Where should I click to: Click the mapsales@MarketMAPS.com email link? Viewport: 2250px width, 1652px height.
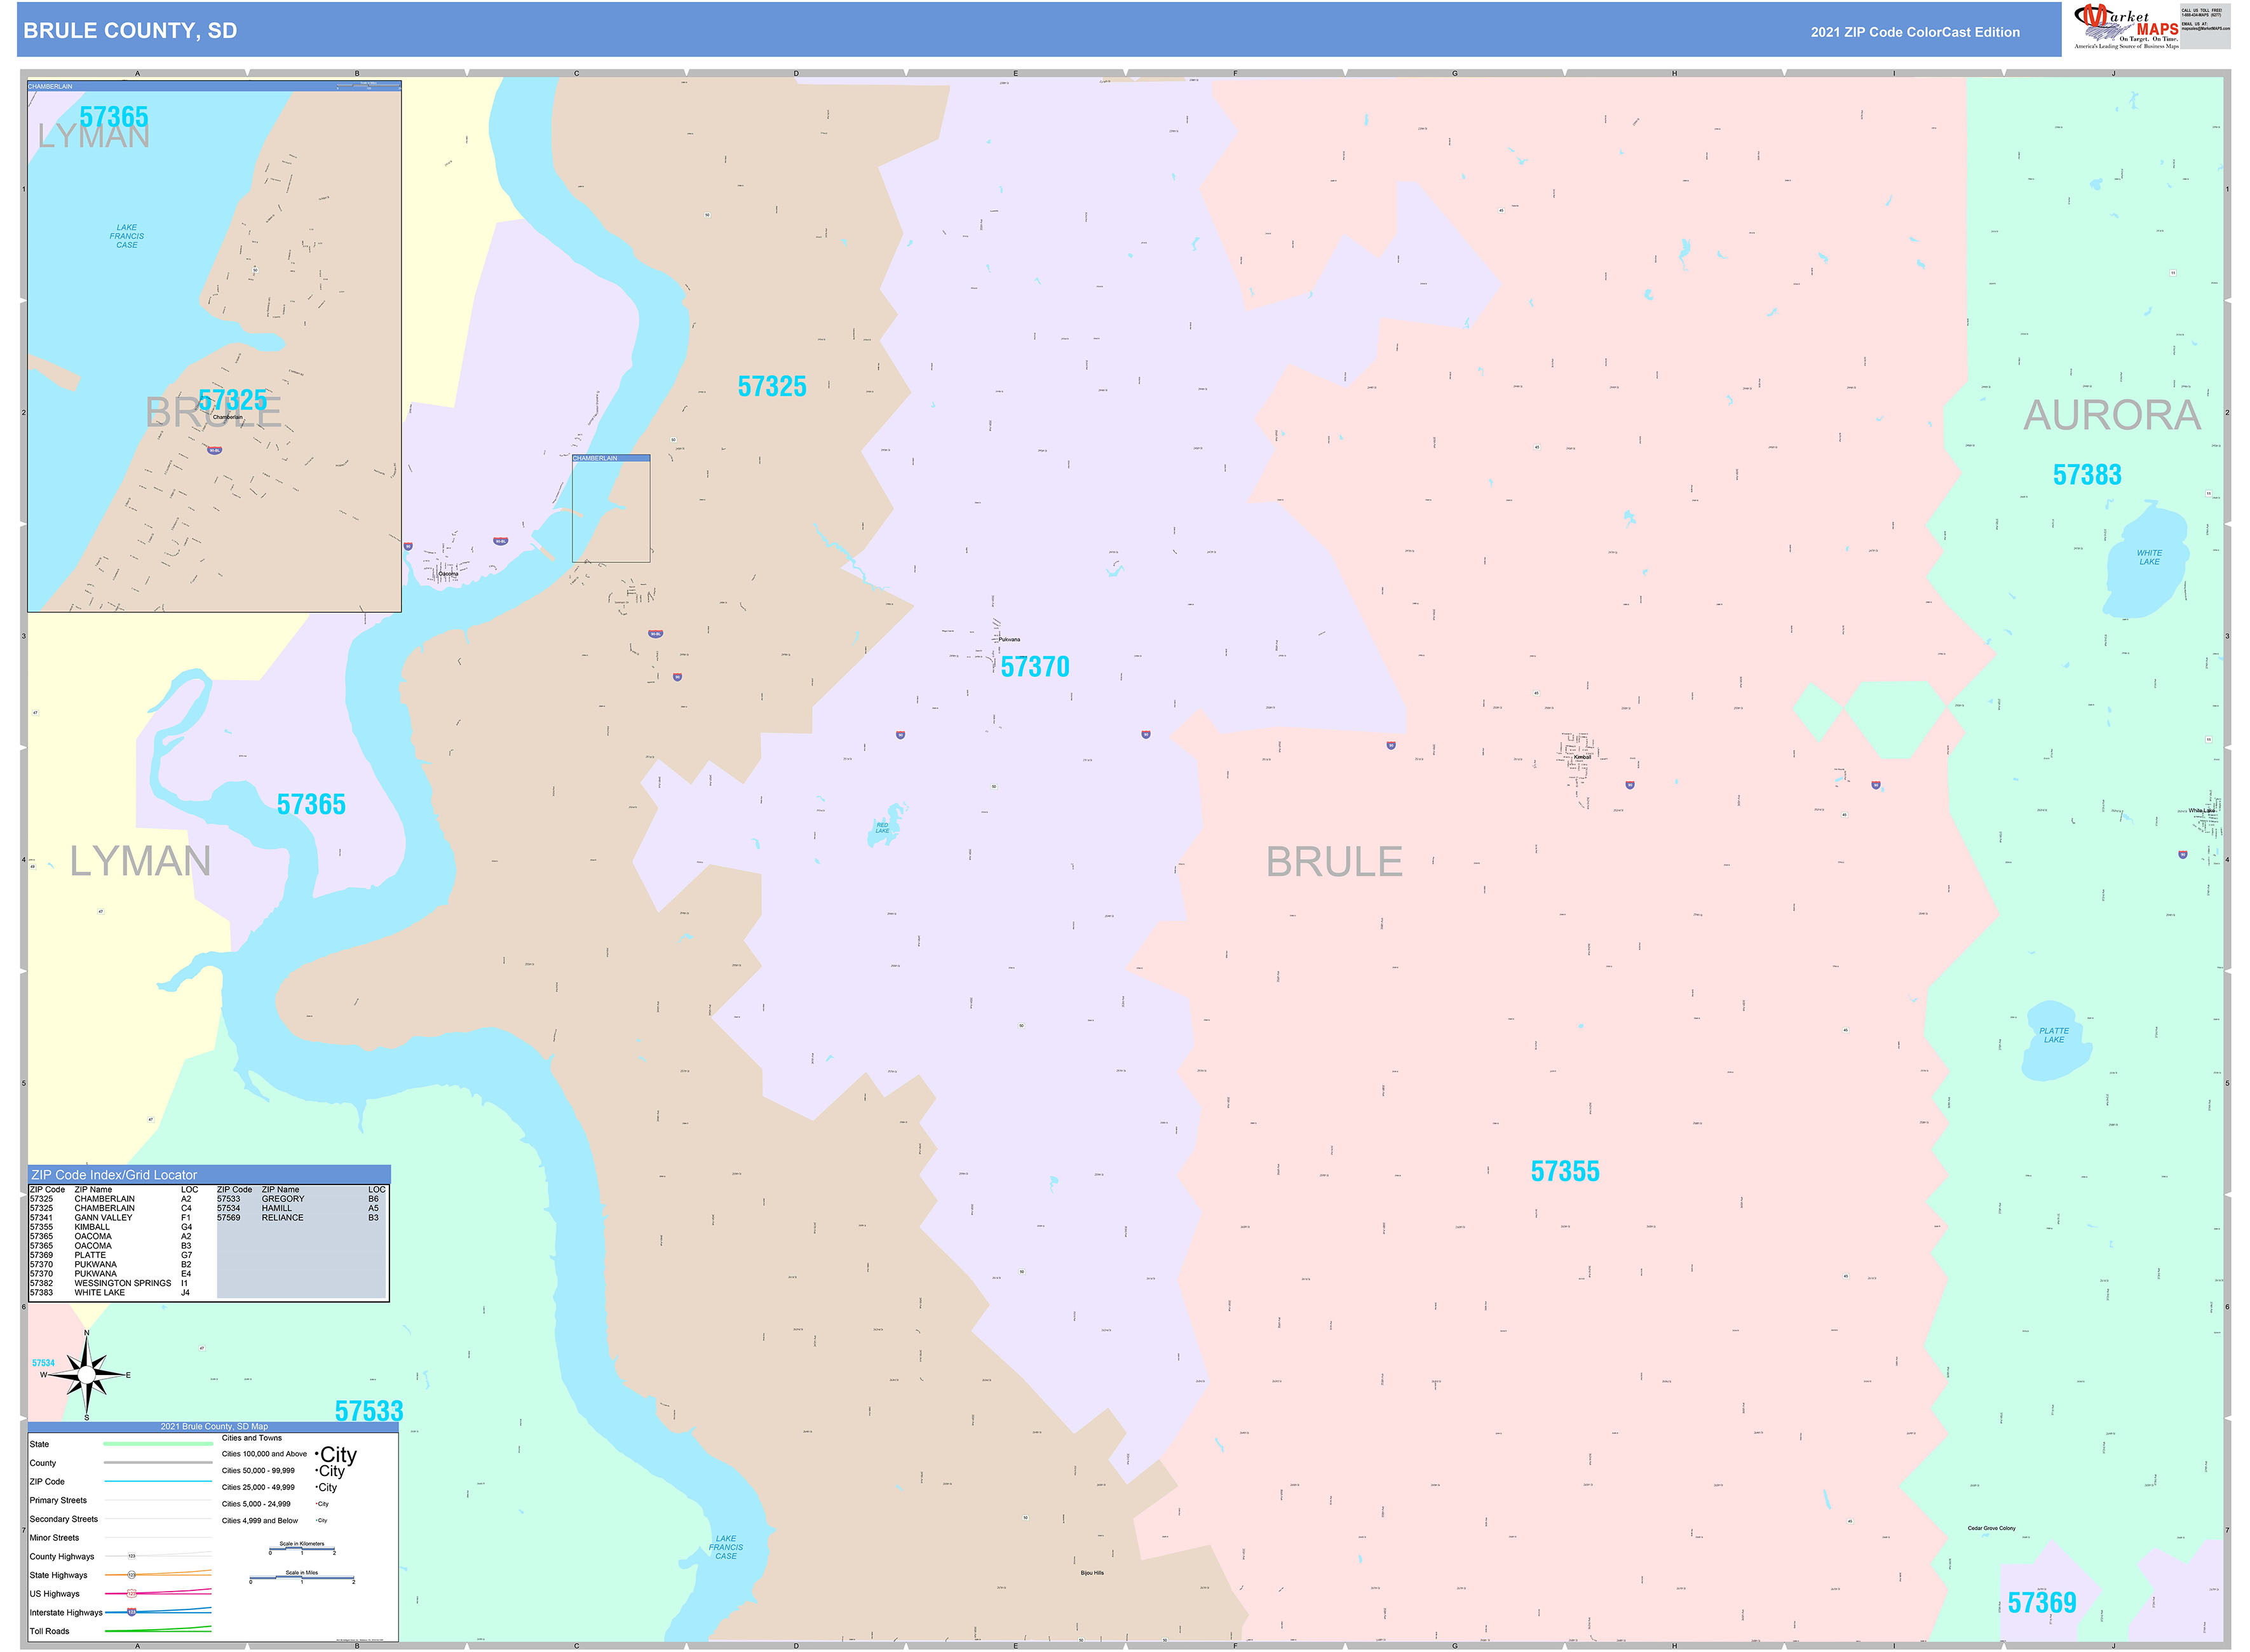[x=2207, y=28]
